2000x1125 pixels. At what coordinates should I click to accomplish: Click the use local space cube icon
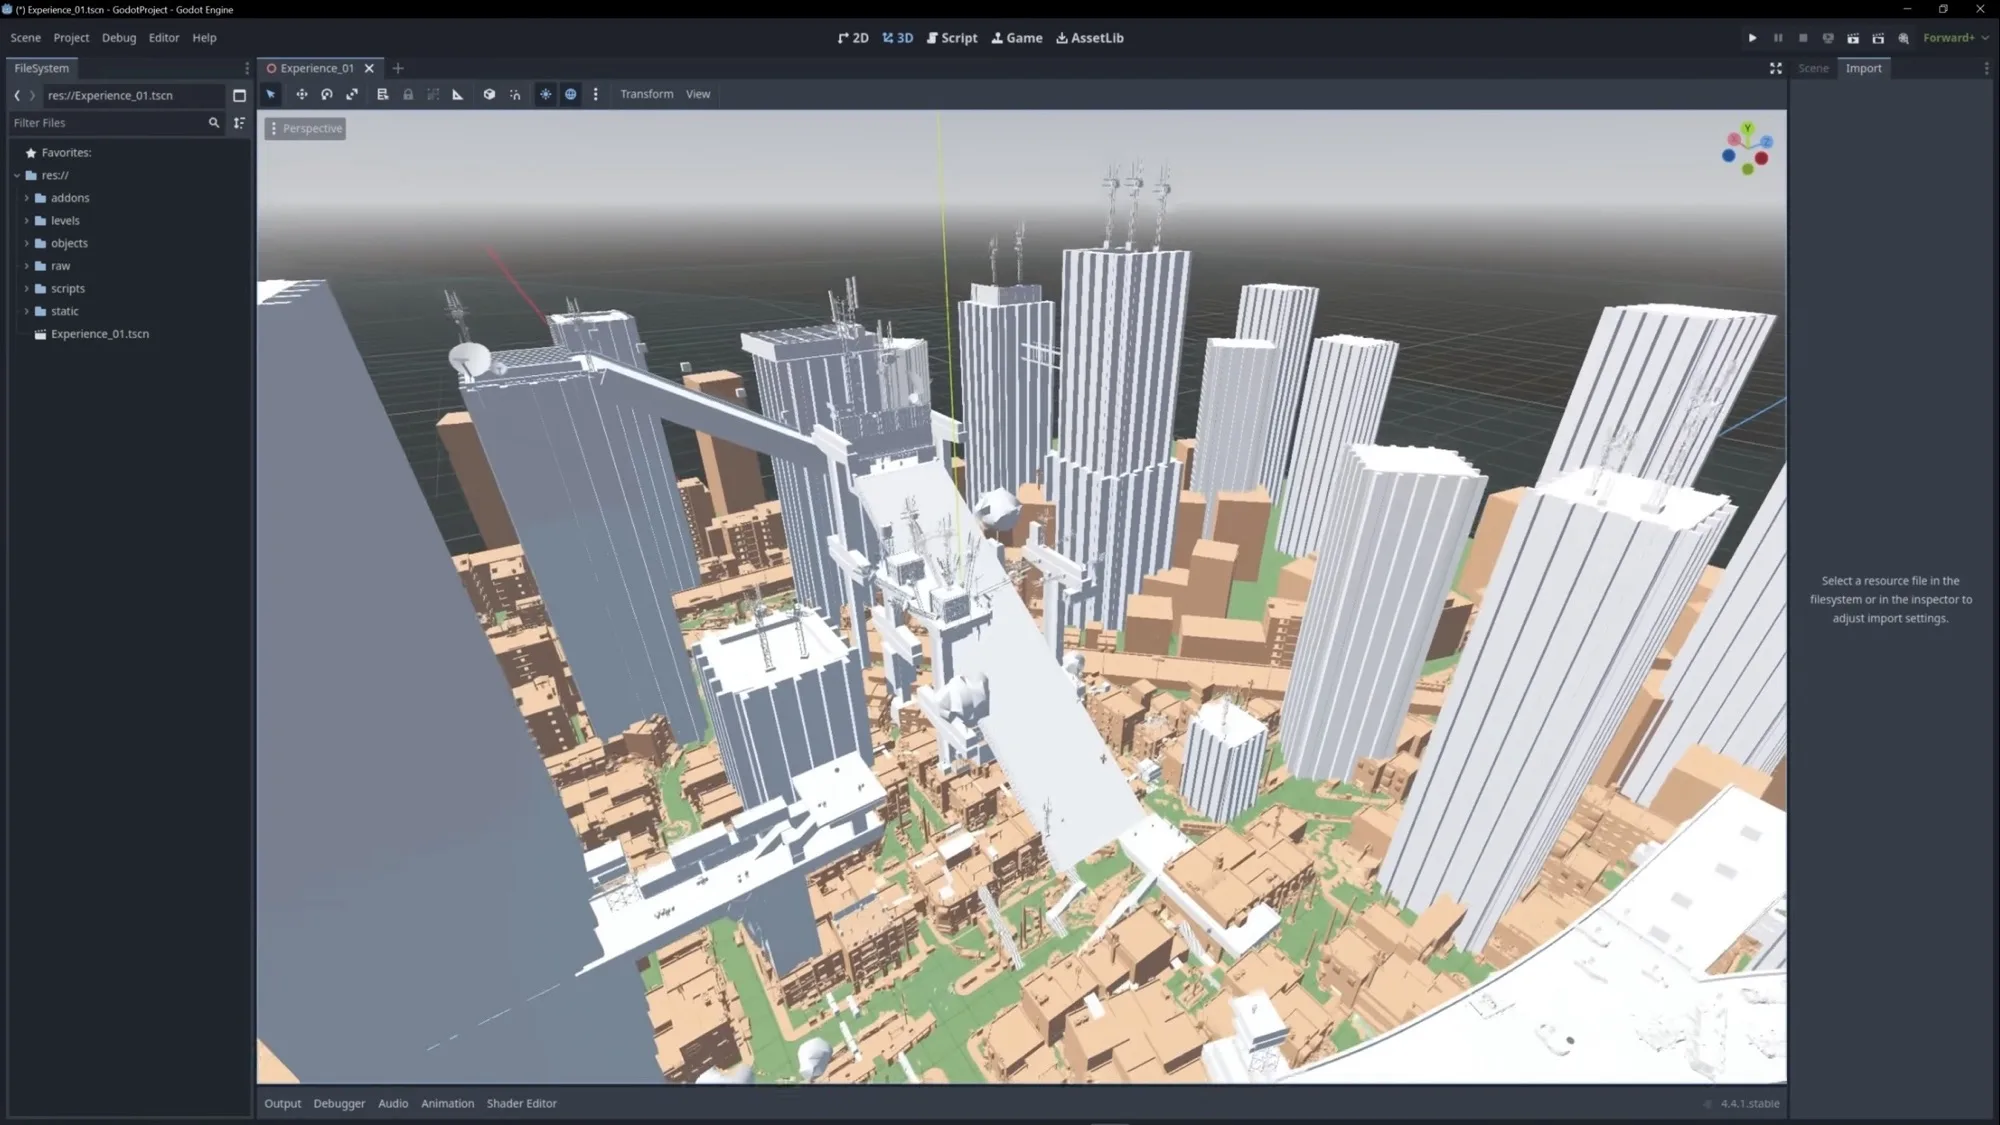pyautogui.click(x=489, y=94)
